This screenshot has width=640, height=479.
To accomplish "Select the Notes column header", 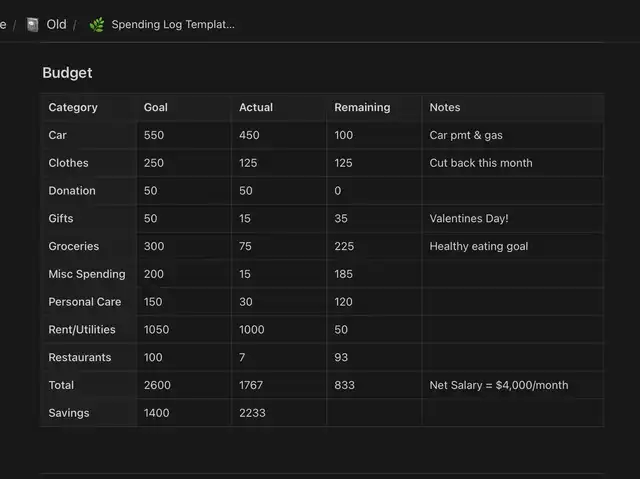I will 445,107.
